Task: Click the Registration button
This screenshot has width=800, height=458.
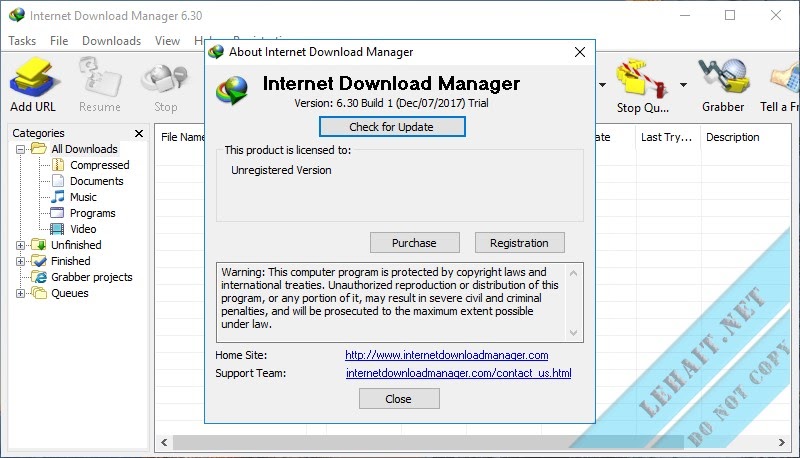Action: [x=519, y=243]
